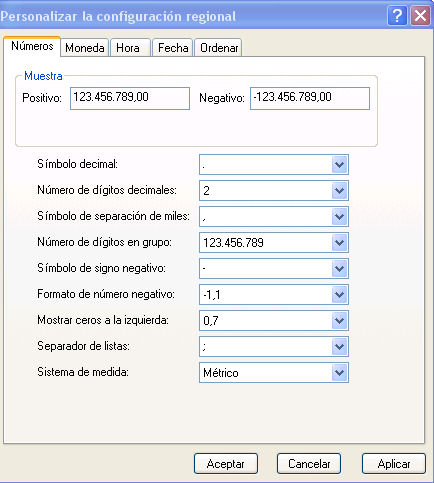The height and width of the screenshot is (483, 434).
Task: Click the dialog title bar text
Action: (x=118, y=16)
